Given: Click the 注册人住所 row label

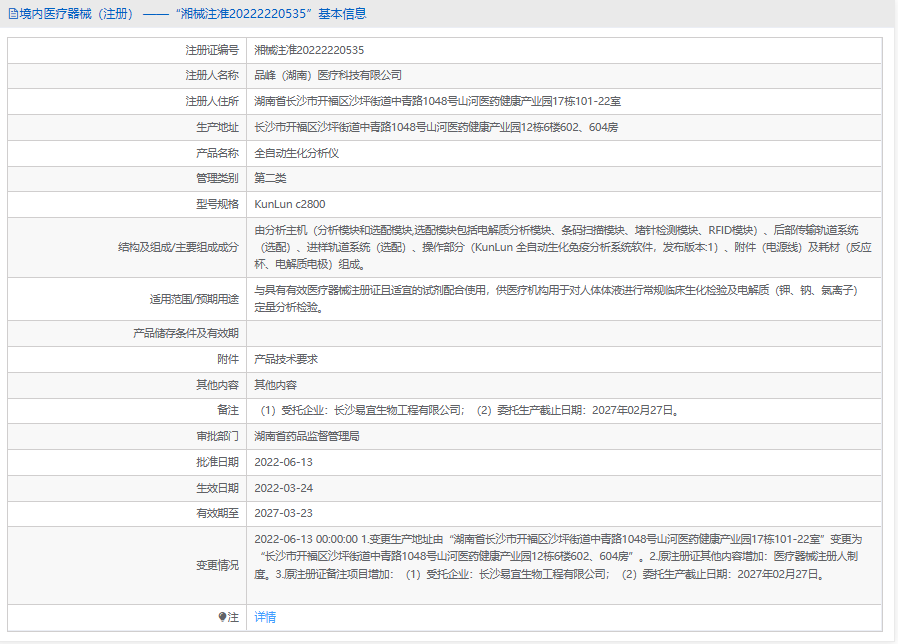Looking at the screenshot, I should [x=212, y=101].
